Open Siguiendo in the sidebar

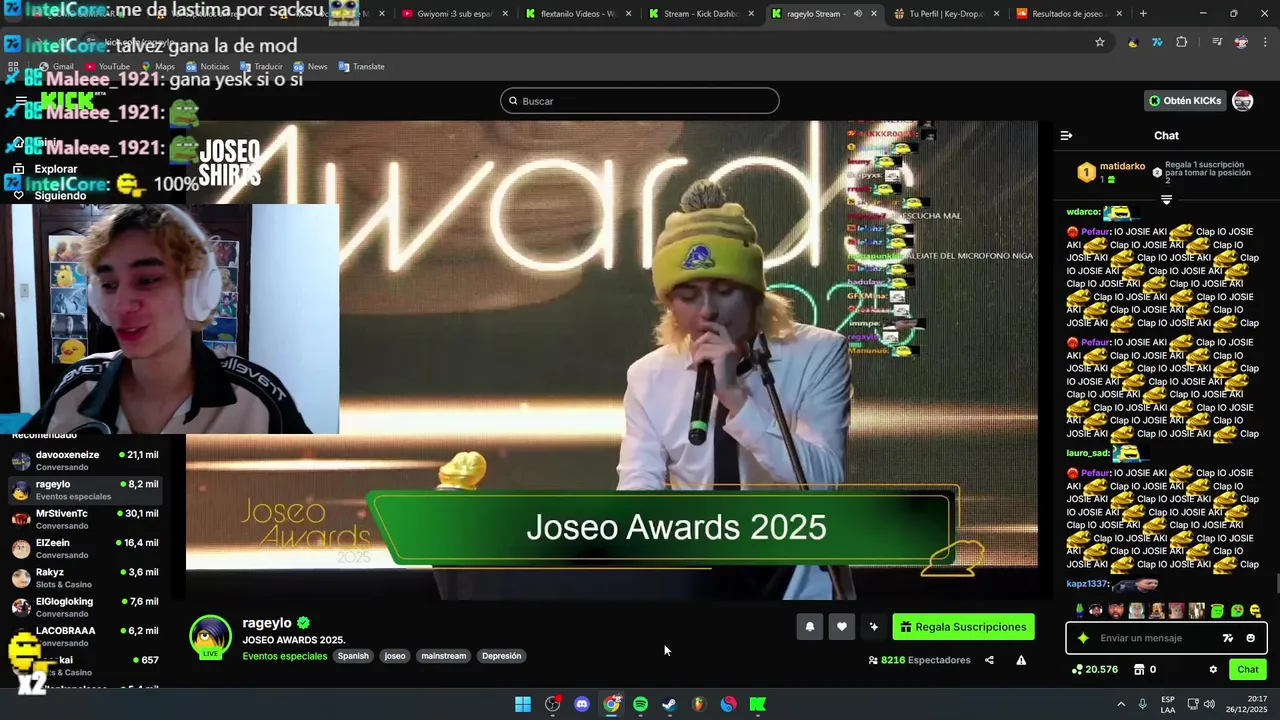point(59,195)
